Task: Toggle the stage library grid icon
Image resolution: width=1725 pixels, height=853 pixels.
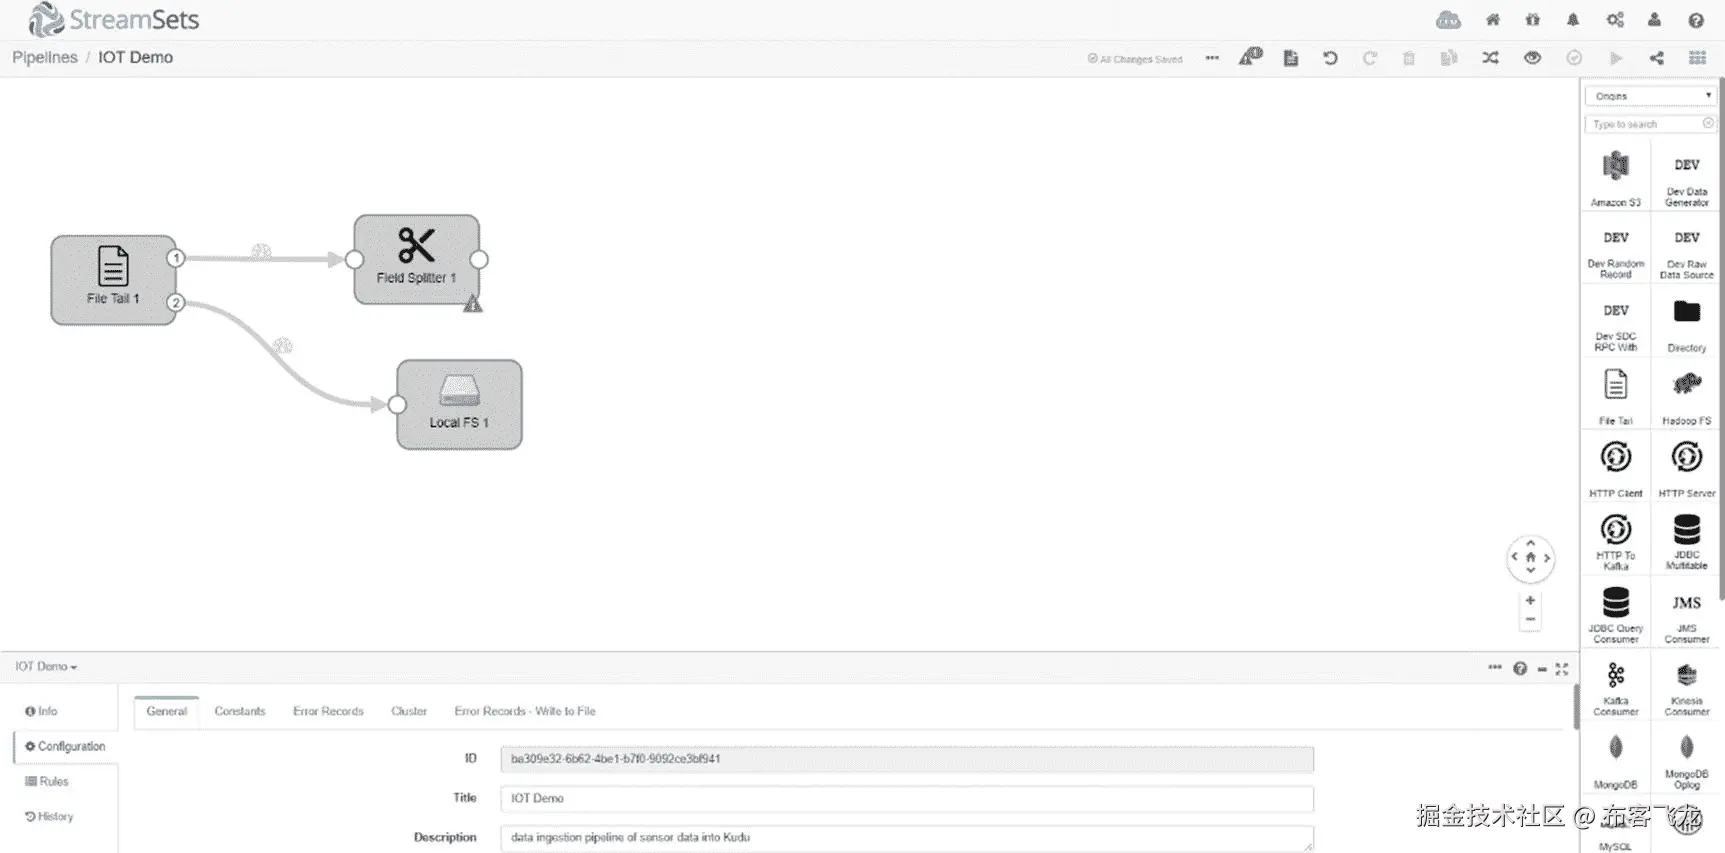Action: click(x=1698, y=58)
